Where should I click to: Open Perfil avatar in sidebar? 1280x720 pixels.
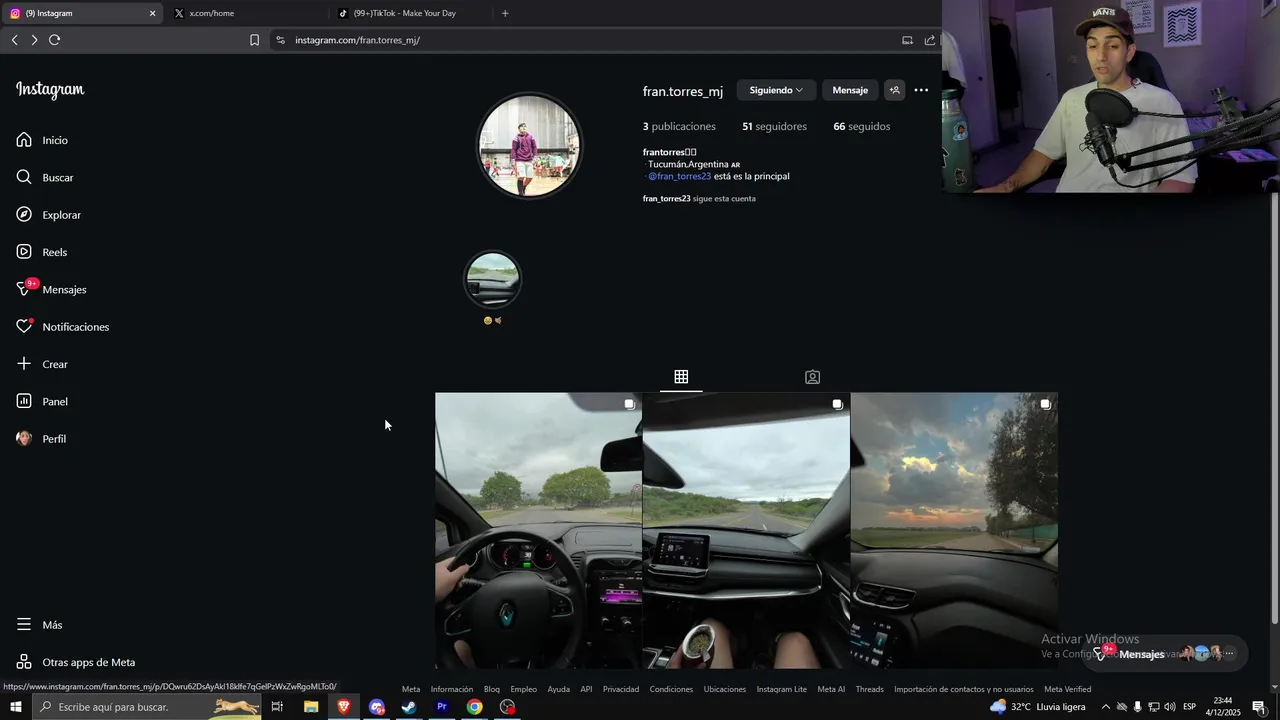click(x=24, y=438)
